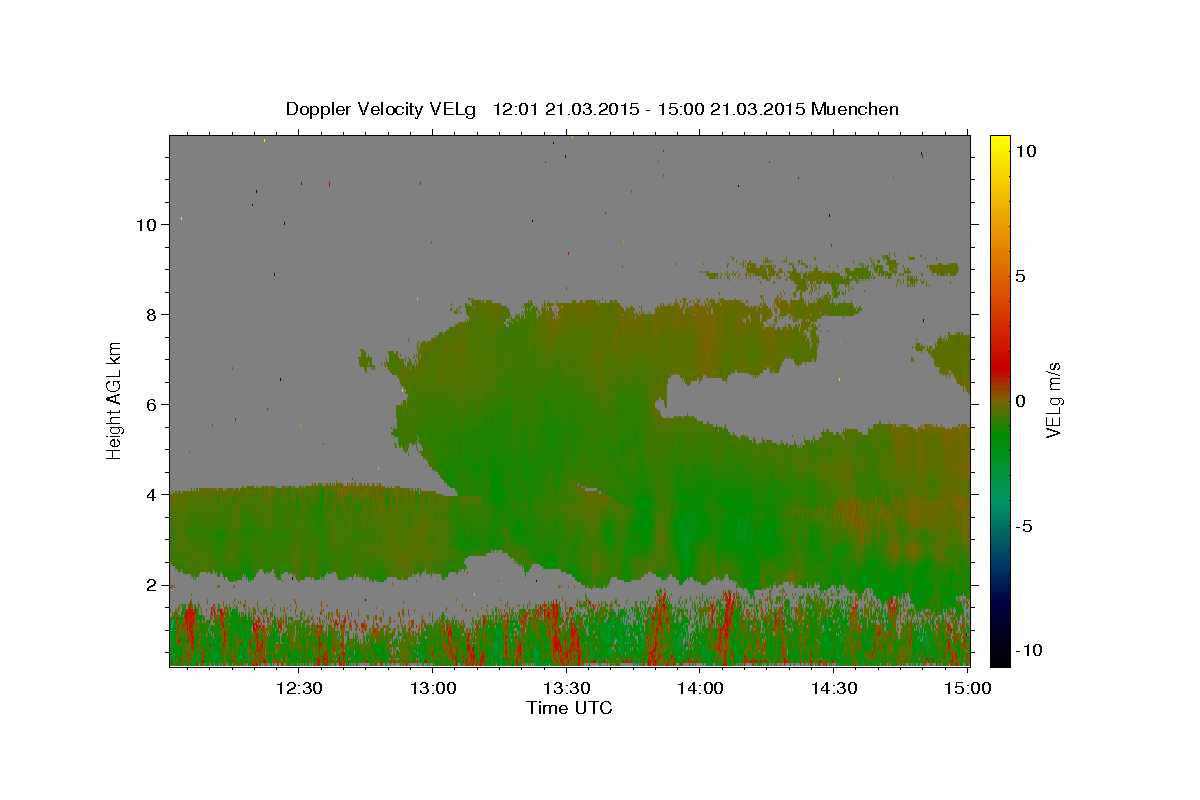Select the 13:00 time tick label
The height and width of the screenshot is (800, 1200).
433,688
